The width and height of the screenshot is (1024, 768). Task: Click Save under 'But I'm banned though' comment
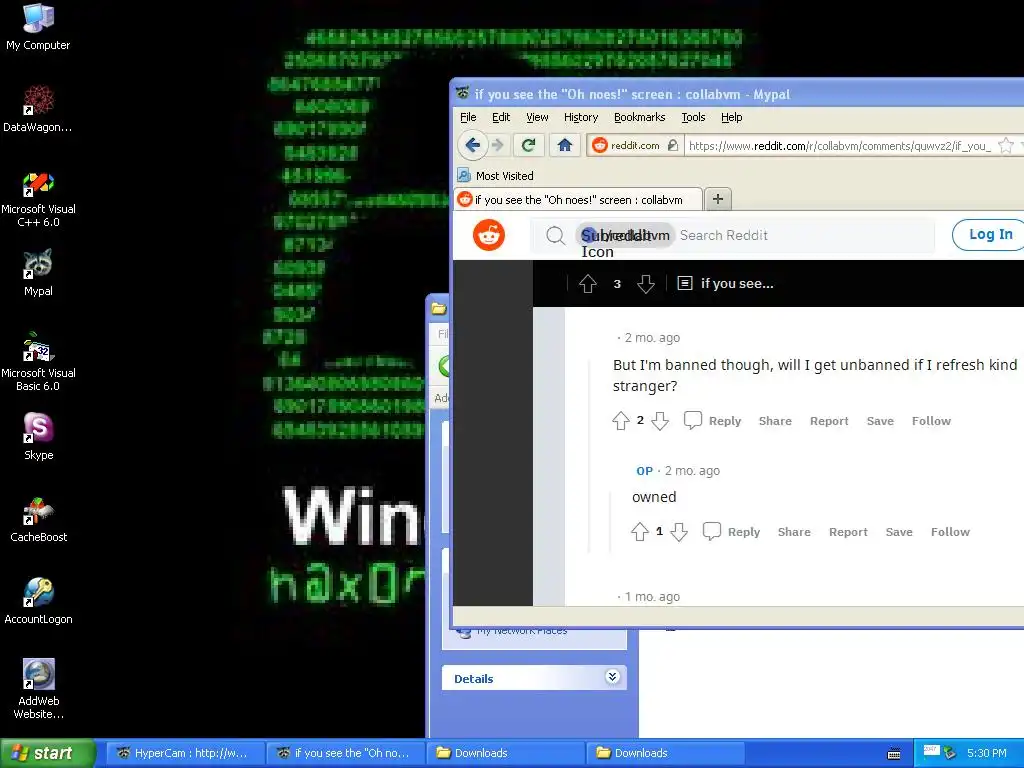point(880,421)
